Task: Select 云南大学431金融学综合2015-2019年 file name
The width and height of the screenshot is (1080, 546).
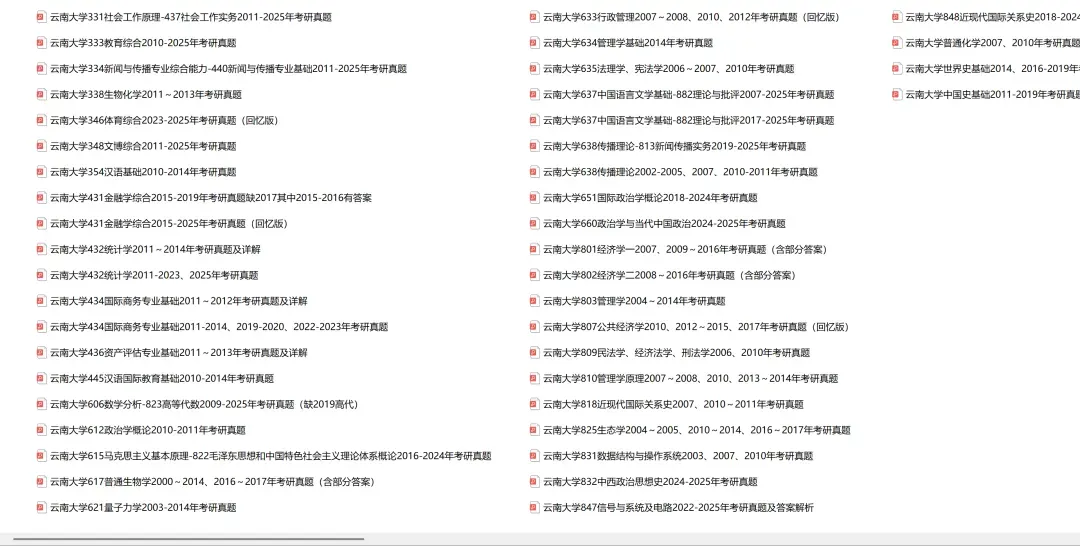Action: coord(211,198)
